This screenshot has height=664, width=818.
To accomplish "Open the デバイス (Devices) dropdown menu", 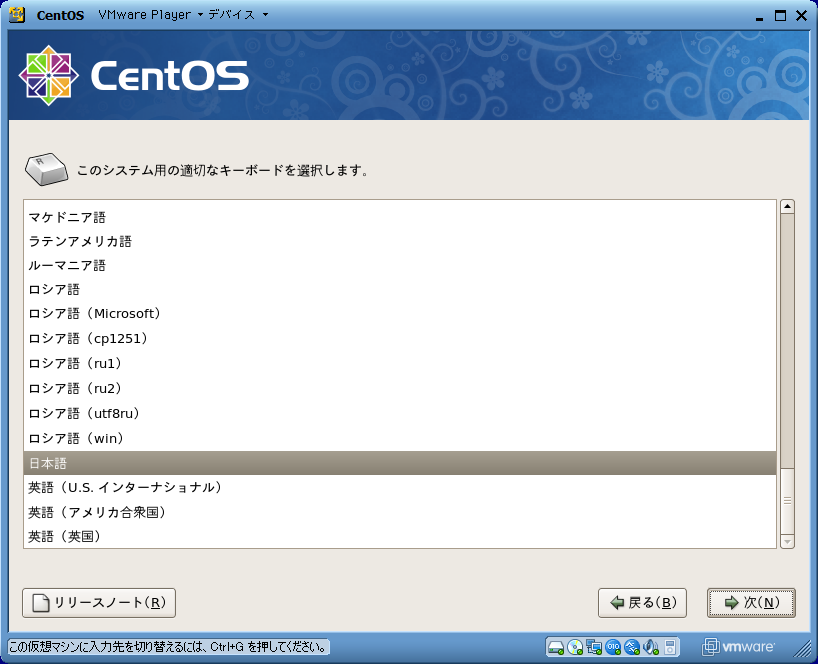I will pyautogui.click(x=237, y=15).
